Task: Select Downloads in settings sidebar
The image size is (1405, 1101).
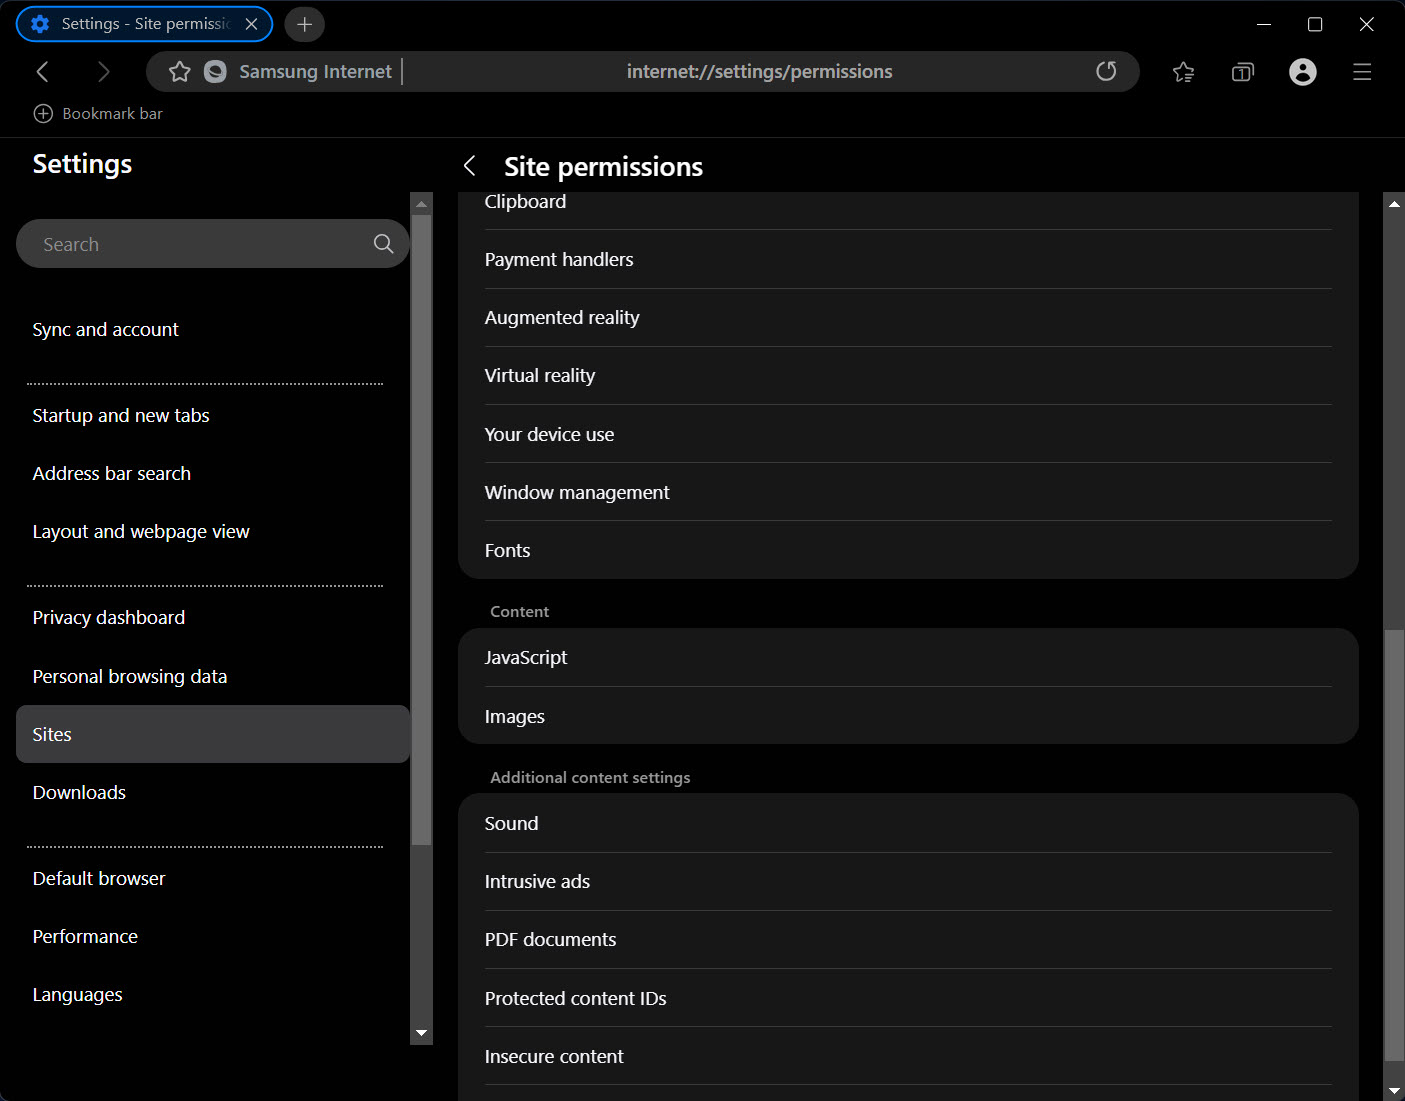Action: point(79,793)
